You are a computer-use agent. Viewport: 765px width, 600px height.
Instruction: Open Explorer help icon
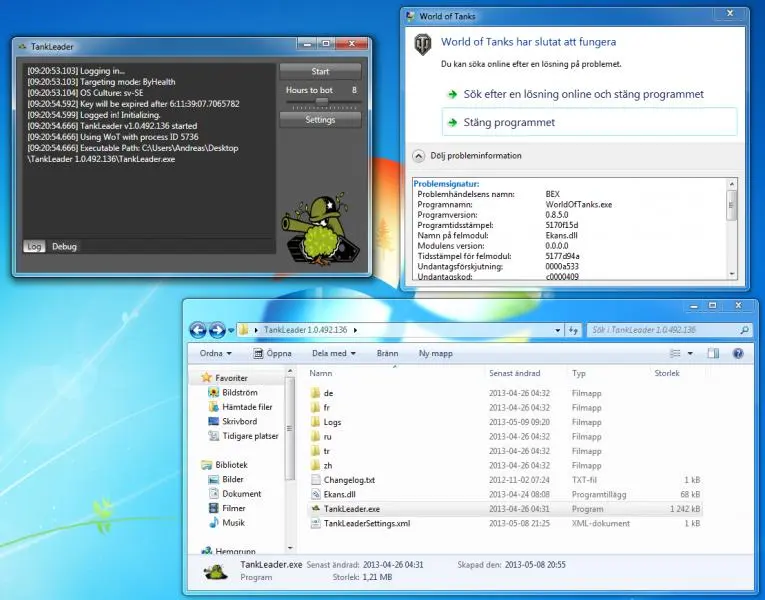(738, 353)
